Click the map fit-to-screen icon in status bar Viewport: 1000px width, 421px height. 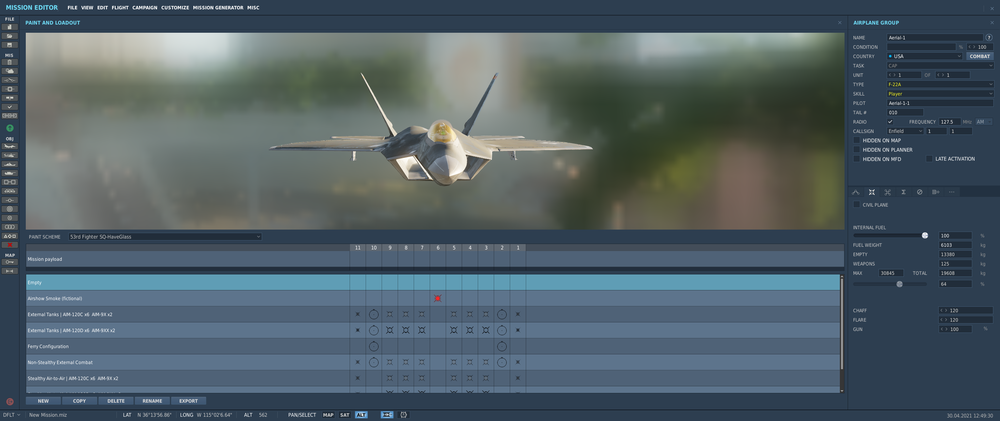coord(387,415)
